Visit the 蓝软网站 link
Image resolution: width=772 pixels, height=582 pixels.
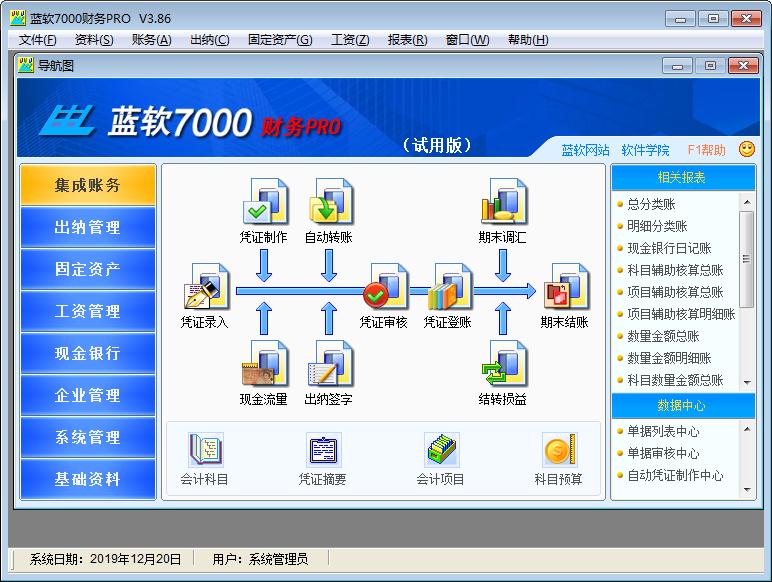point(585,150)
